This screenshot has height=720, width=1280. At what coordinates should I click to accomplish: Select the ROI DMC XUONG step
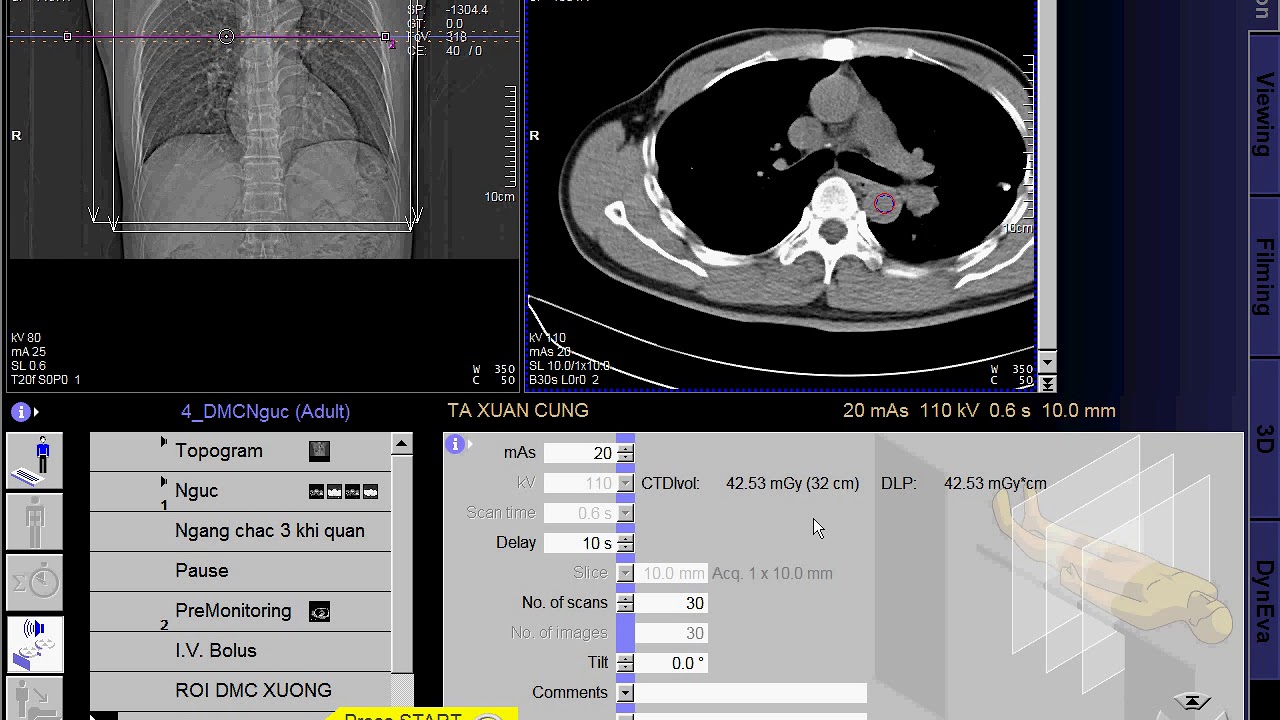coord(253,691)
